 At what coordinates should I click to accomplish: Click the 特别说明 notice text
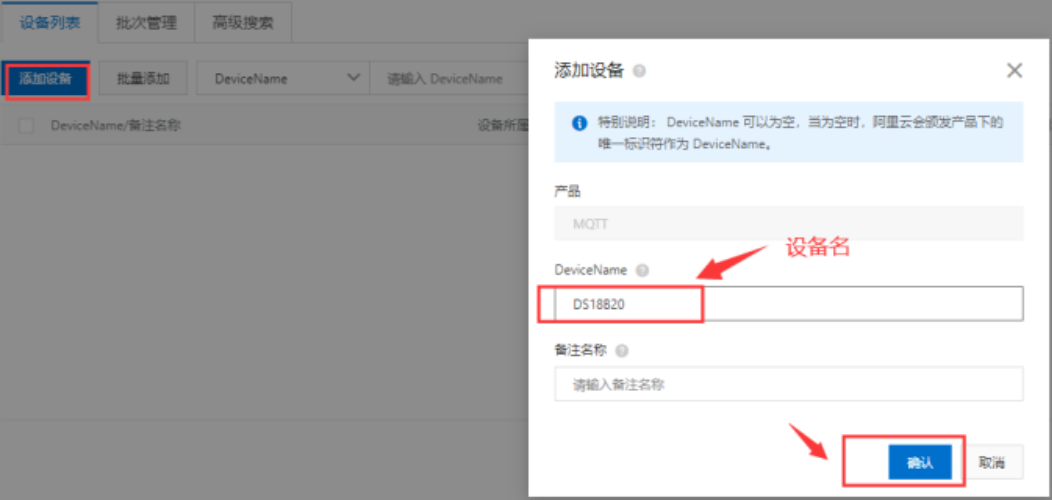(x=800, y=133)
